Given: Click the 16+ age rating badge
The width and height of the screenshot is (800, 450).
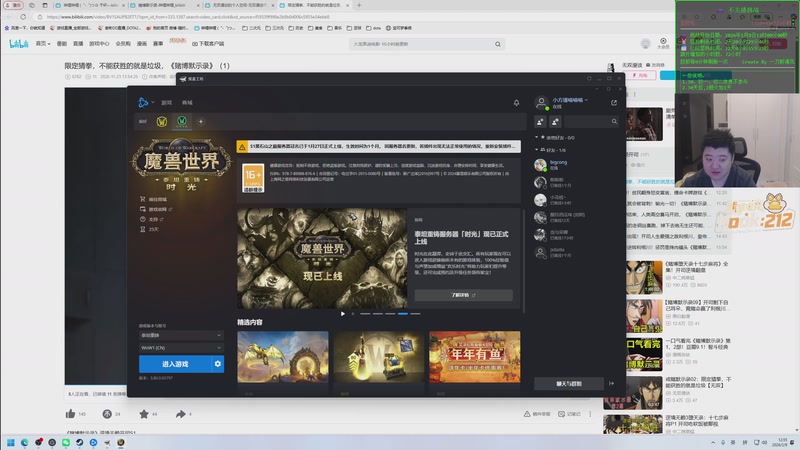Looking at the screenshot, I should [253, 178].
